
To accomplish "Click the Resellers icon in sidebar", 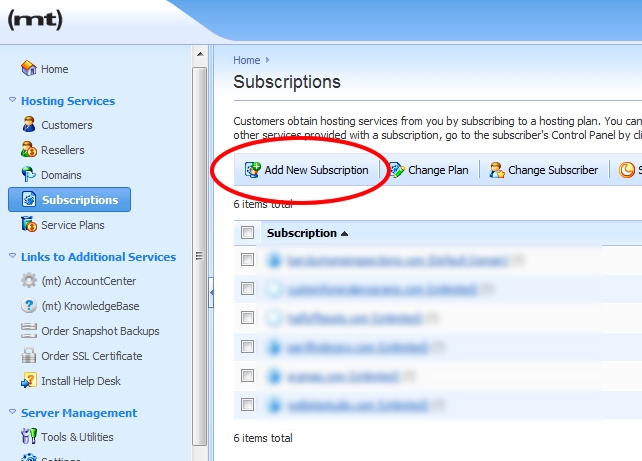I will 29,149.
